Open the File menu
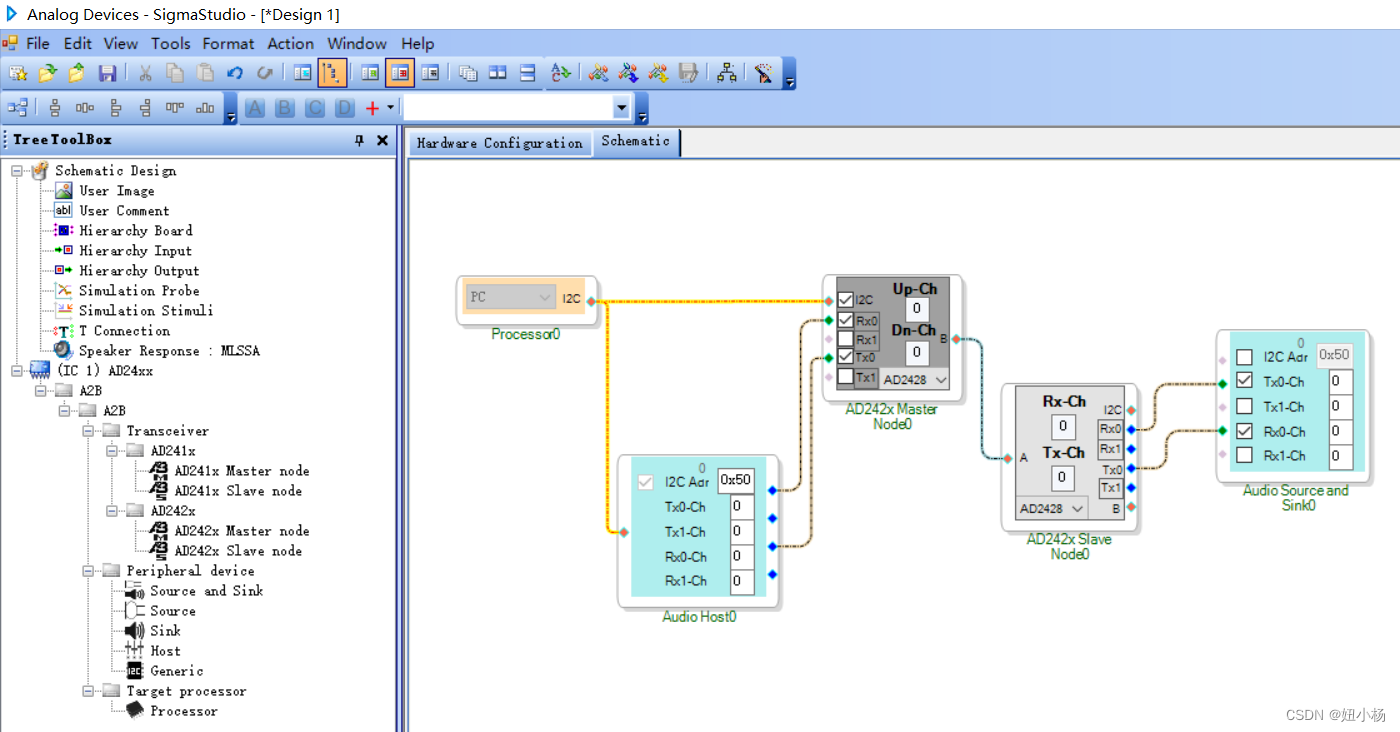This screenshot has width=1400, height=732. [x=38, y=44]
